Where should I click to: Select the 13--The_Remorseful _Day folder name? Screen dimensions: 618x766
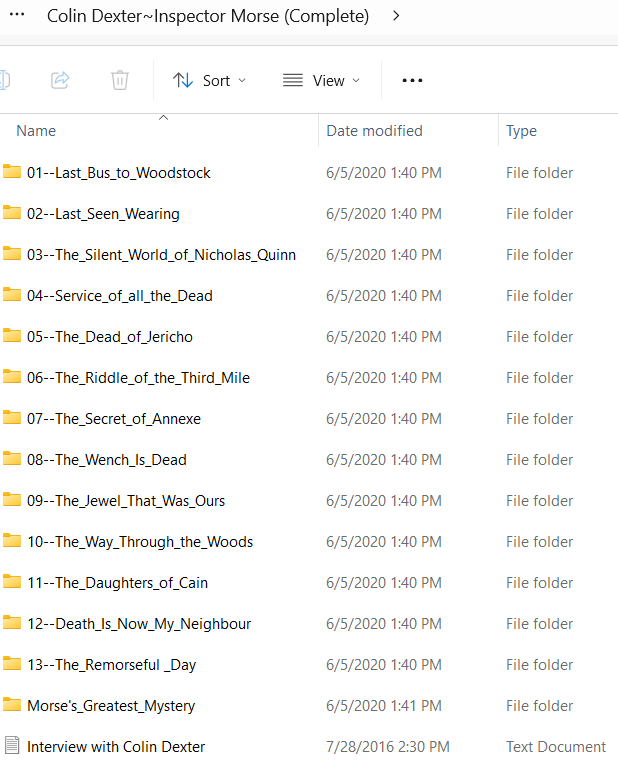112,665
